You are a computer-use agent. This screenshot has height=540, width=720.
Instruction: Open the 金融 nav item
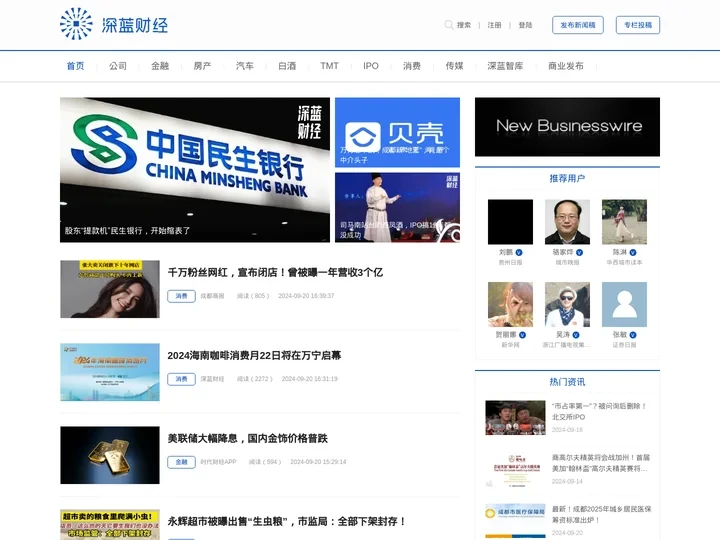point(160,66)
